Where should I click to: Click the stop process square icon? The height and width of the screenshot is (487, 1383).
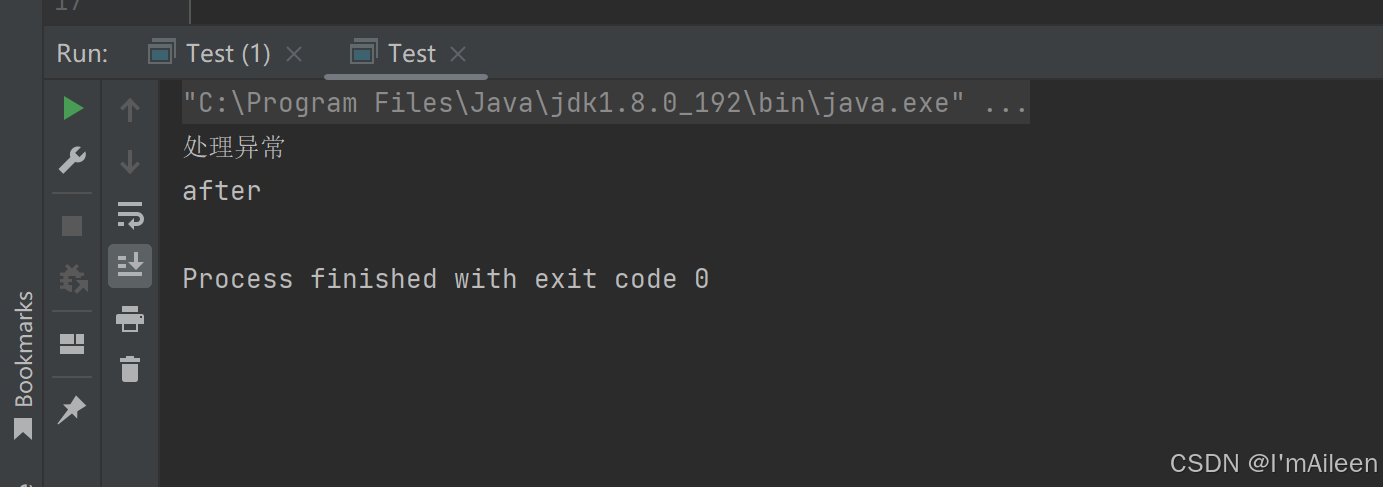(x=72, y=226)
